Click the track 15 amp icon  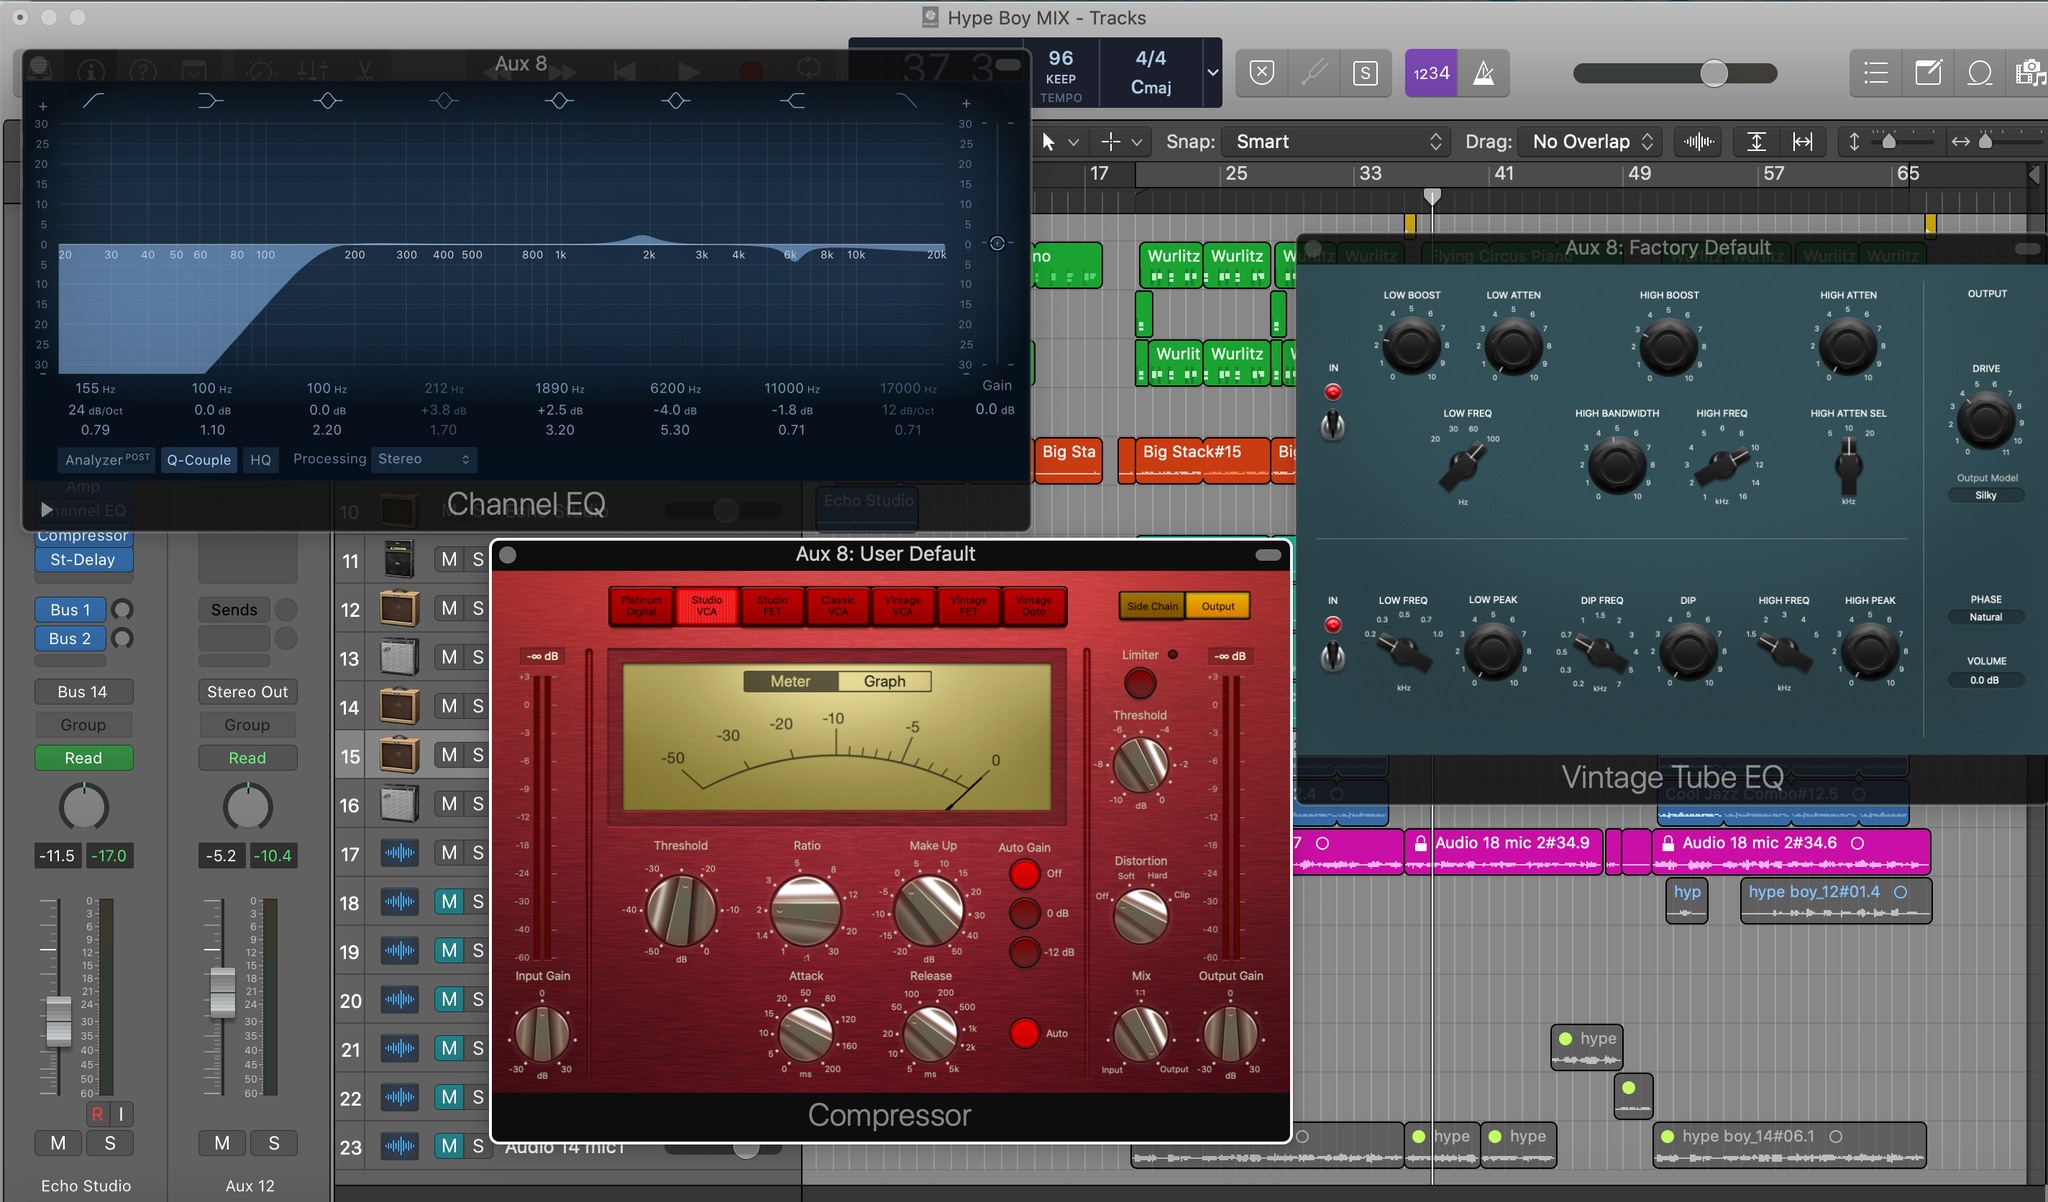399,755
